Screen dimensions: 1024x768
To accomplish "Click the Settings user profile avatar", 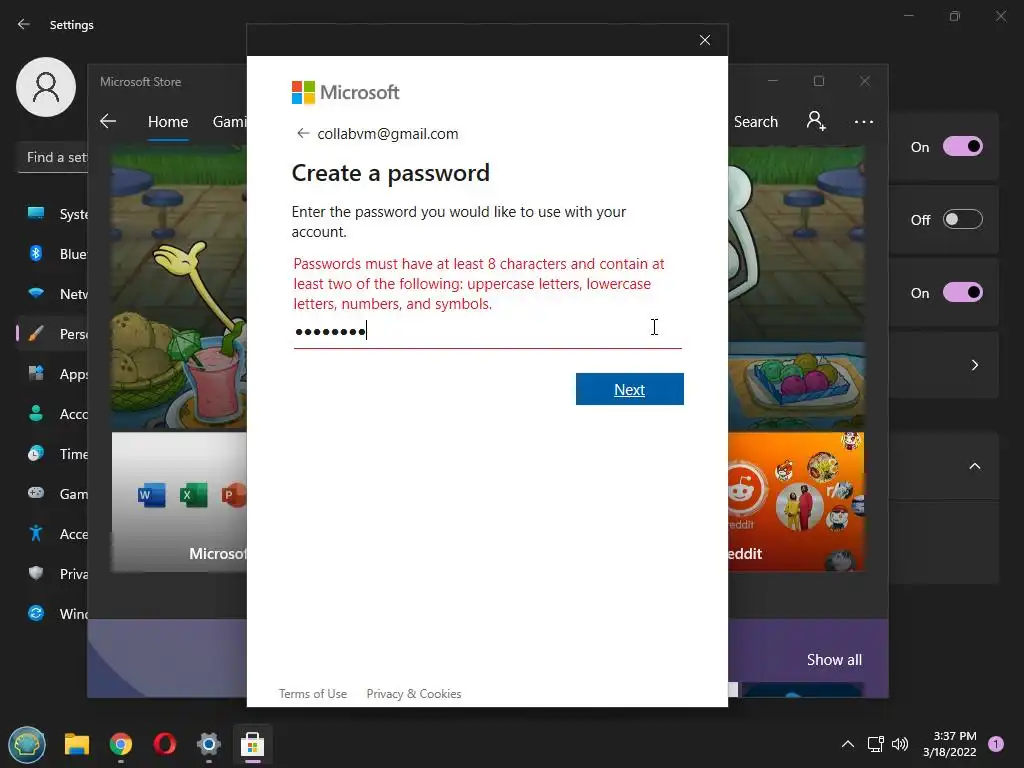I will click(46, 87).
